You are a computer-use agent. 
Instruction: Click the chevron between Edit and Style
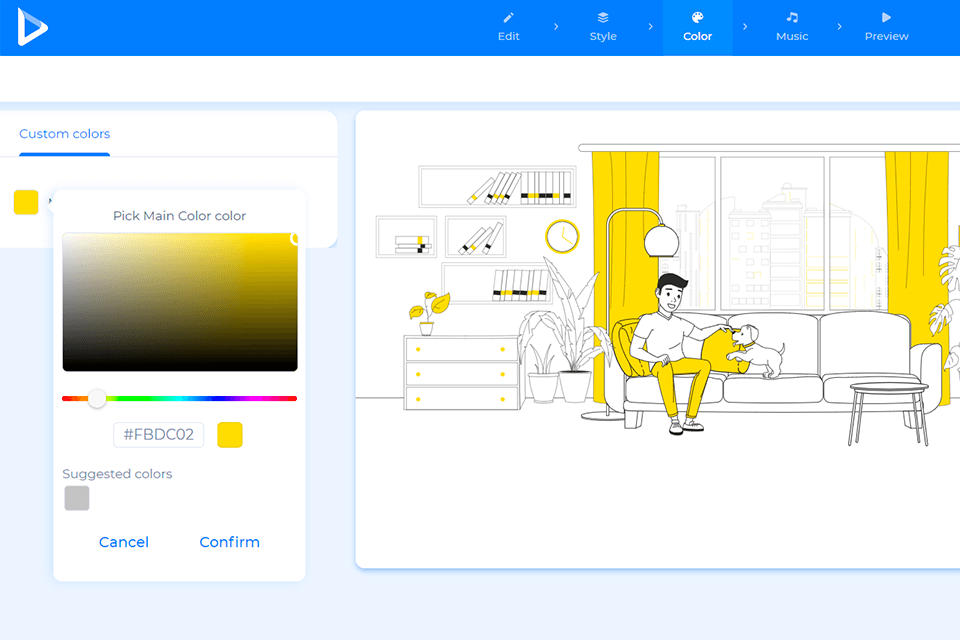coord(555,27)
